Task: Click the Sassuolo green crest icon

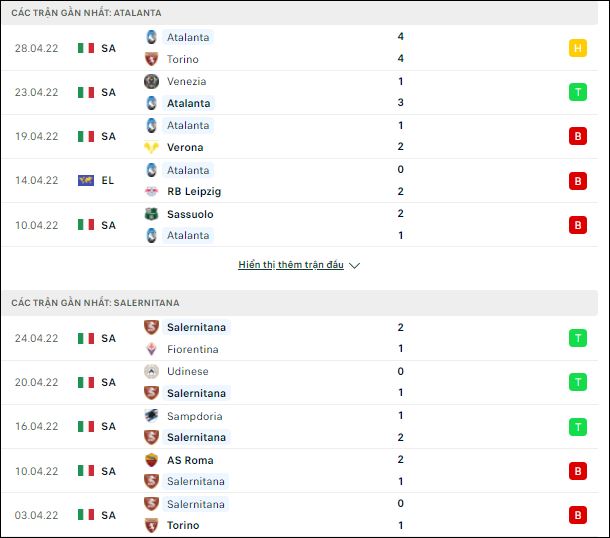Action: pos(151,214)
